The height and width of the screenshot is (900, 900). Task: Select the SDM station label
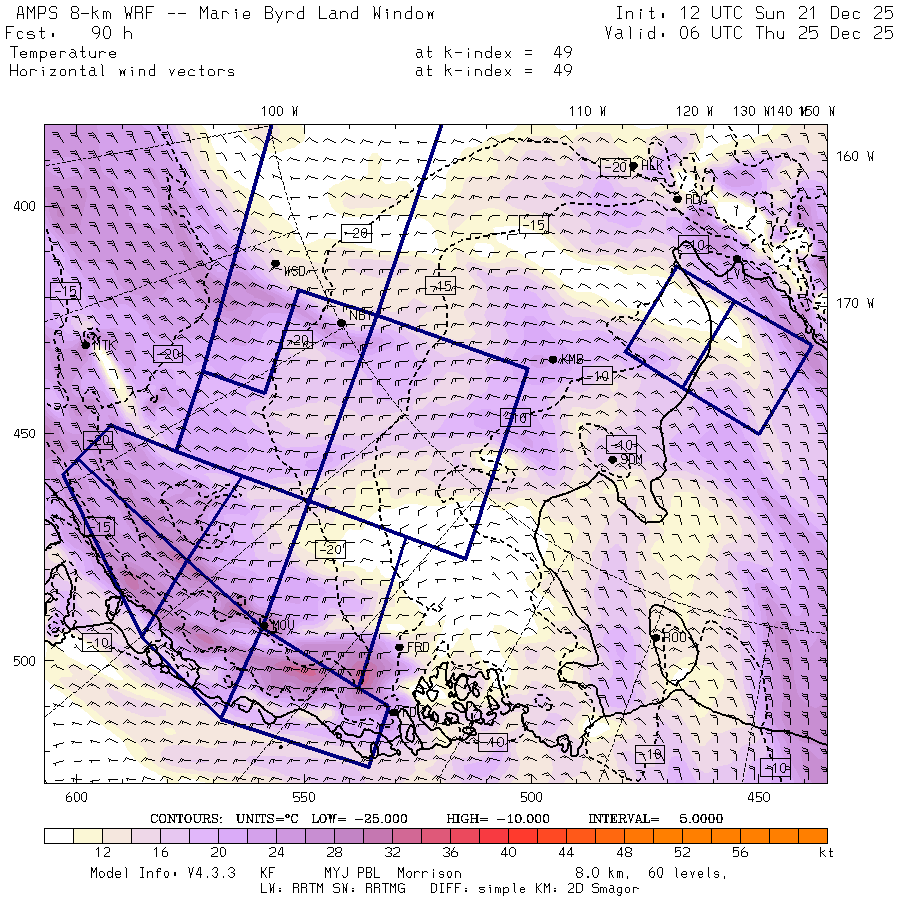tap(631, 460)
